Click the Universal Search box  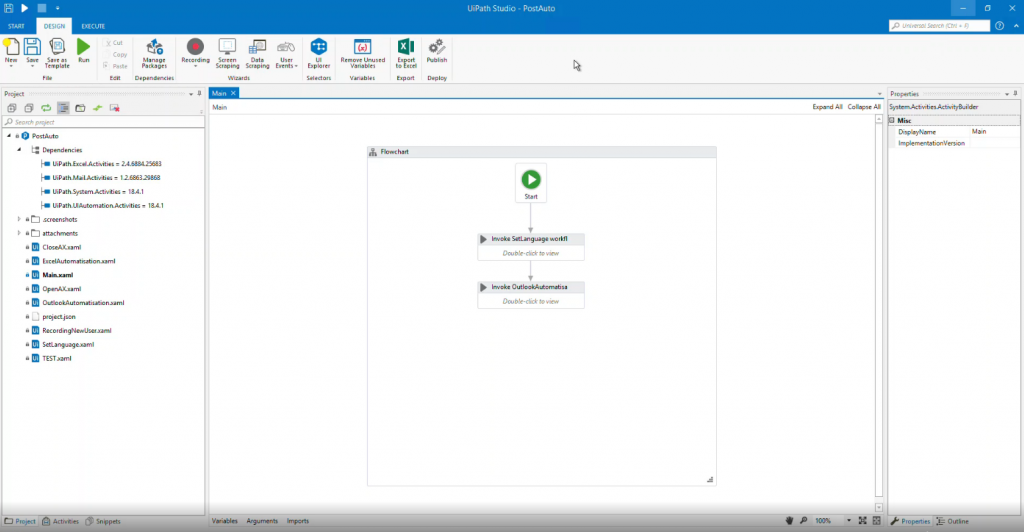(x=938, y=25)
